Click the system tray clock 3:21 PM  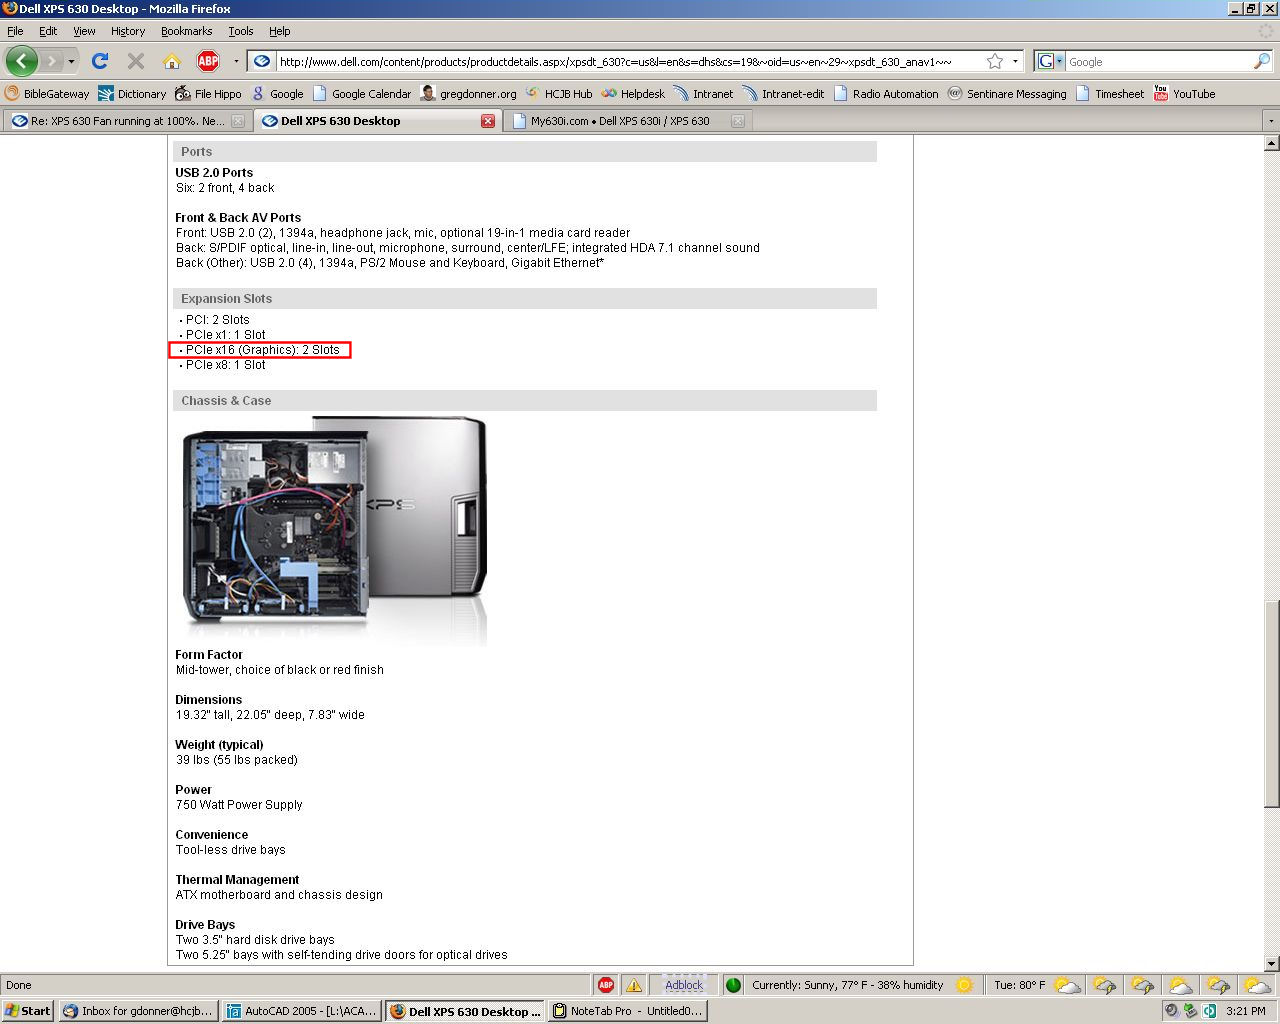tap(1245, 1011)
